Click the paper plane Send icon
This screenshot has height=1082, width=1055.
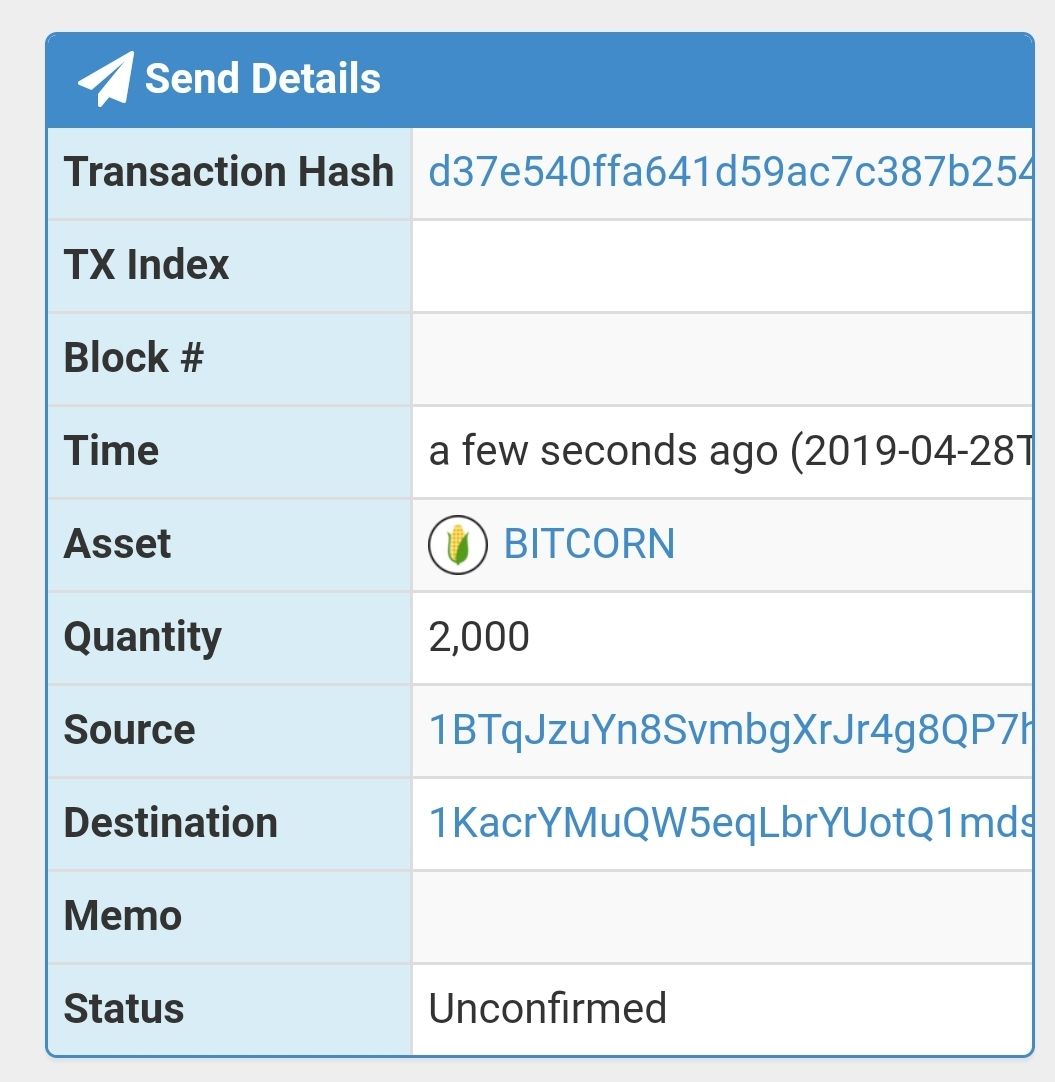coord(106,79)
